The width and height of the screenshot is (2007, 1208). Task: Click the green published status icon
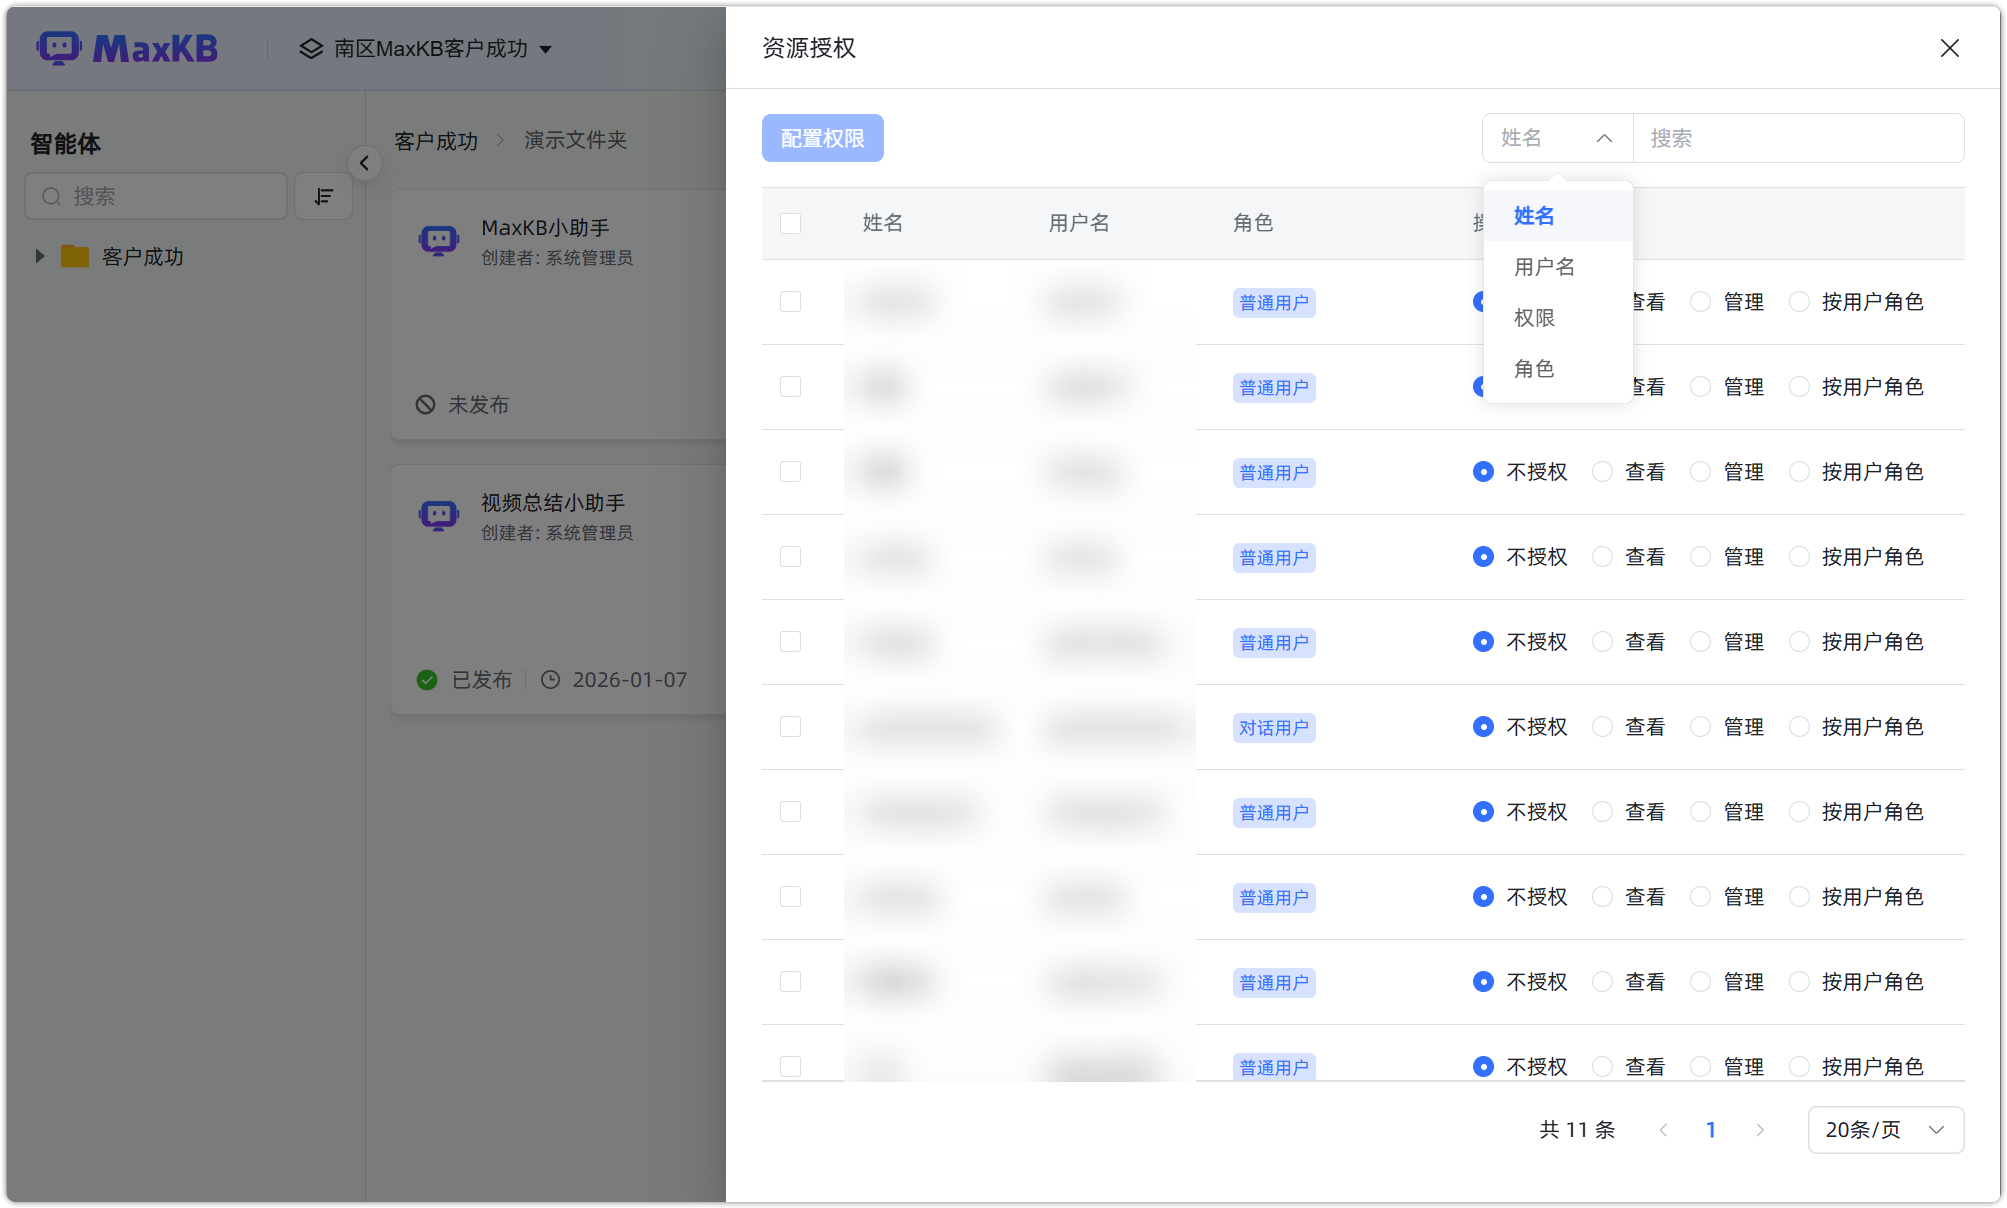pyautogui.click(x=426, y=679)
